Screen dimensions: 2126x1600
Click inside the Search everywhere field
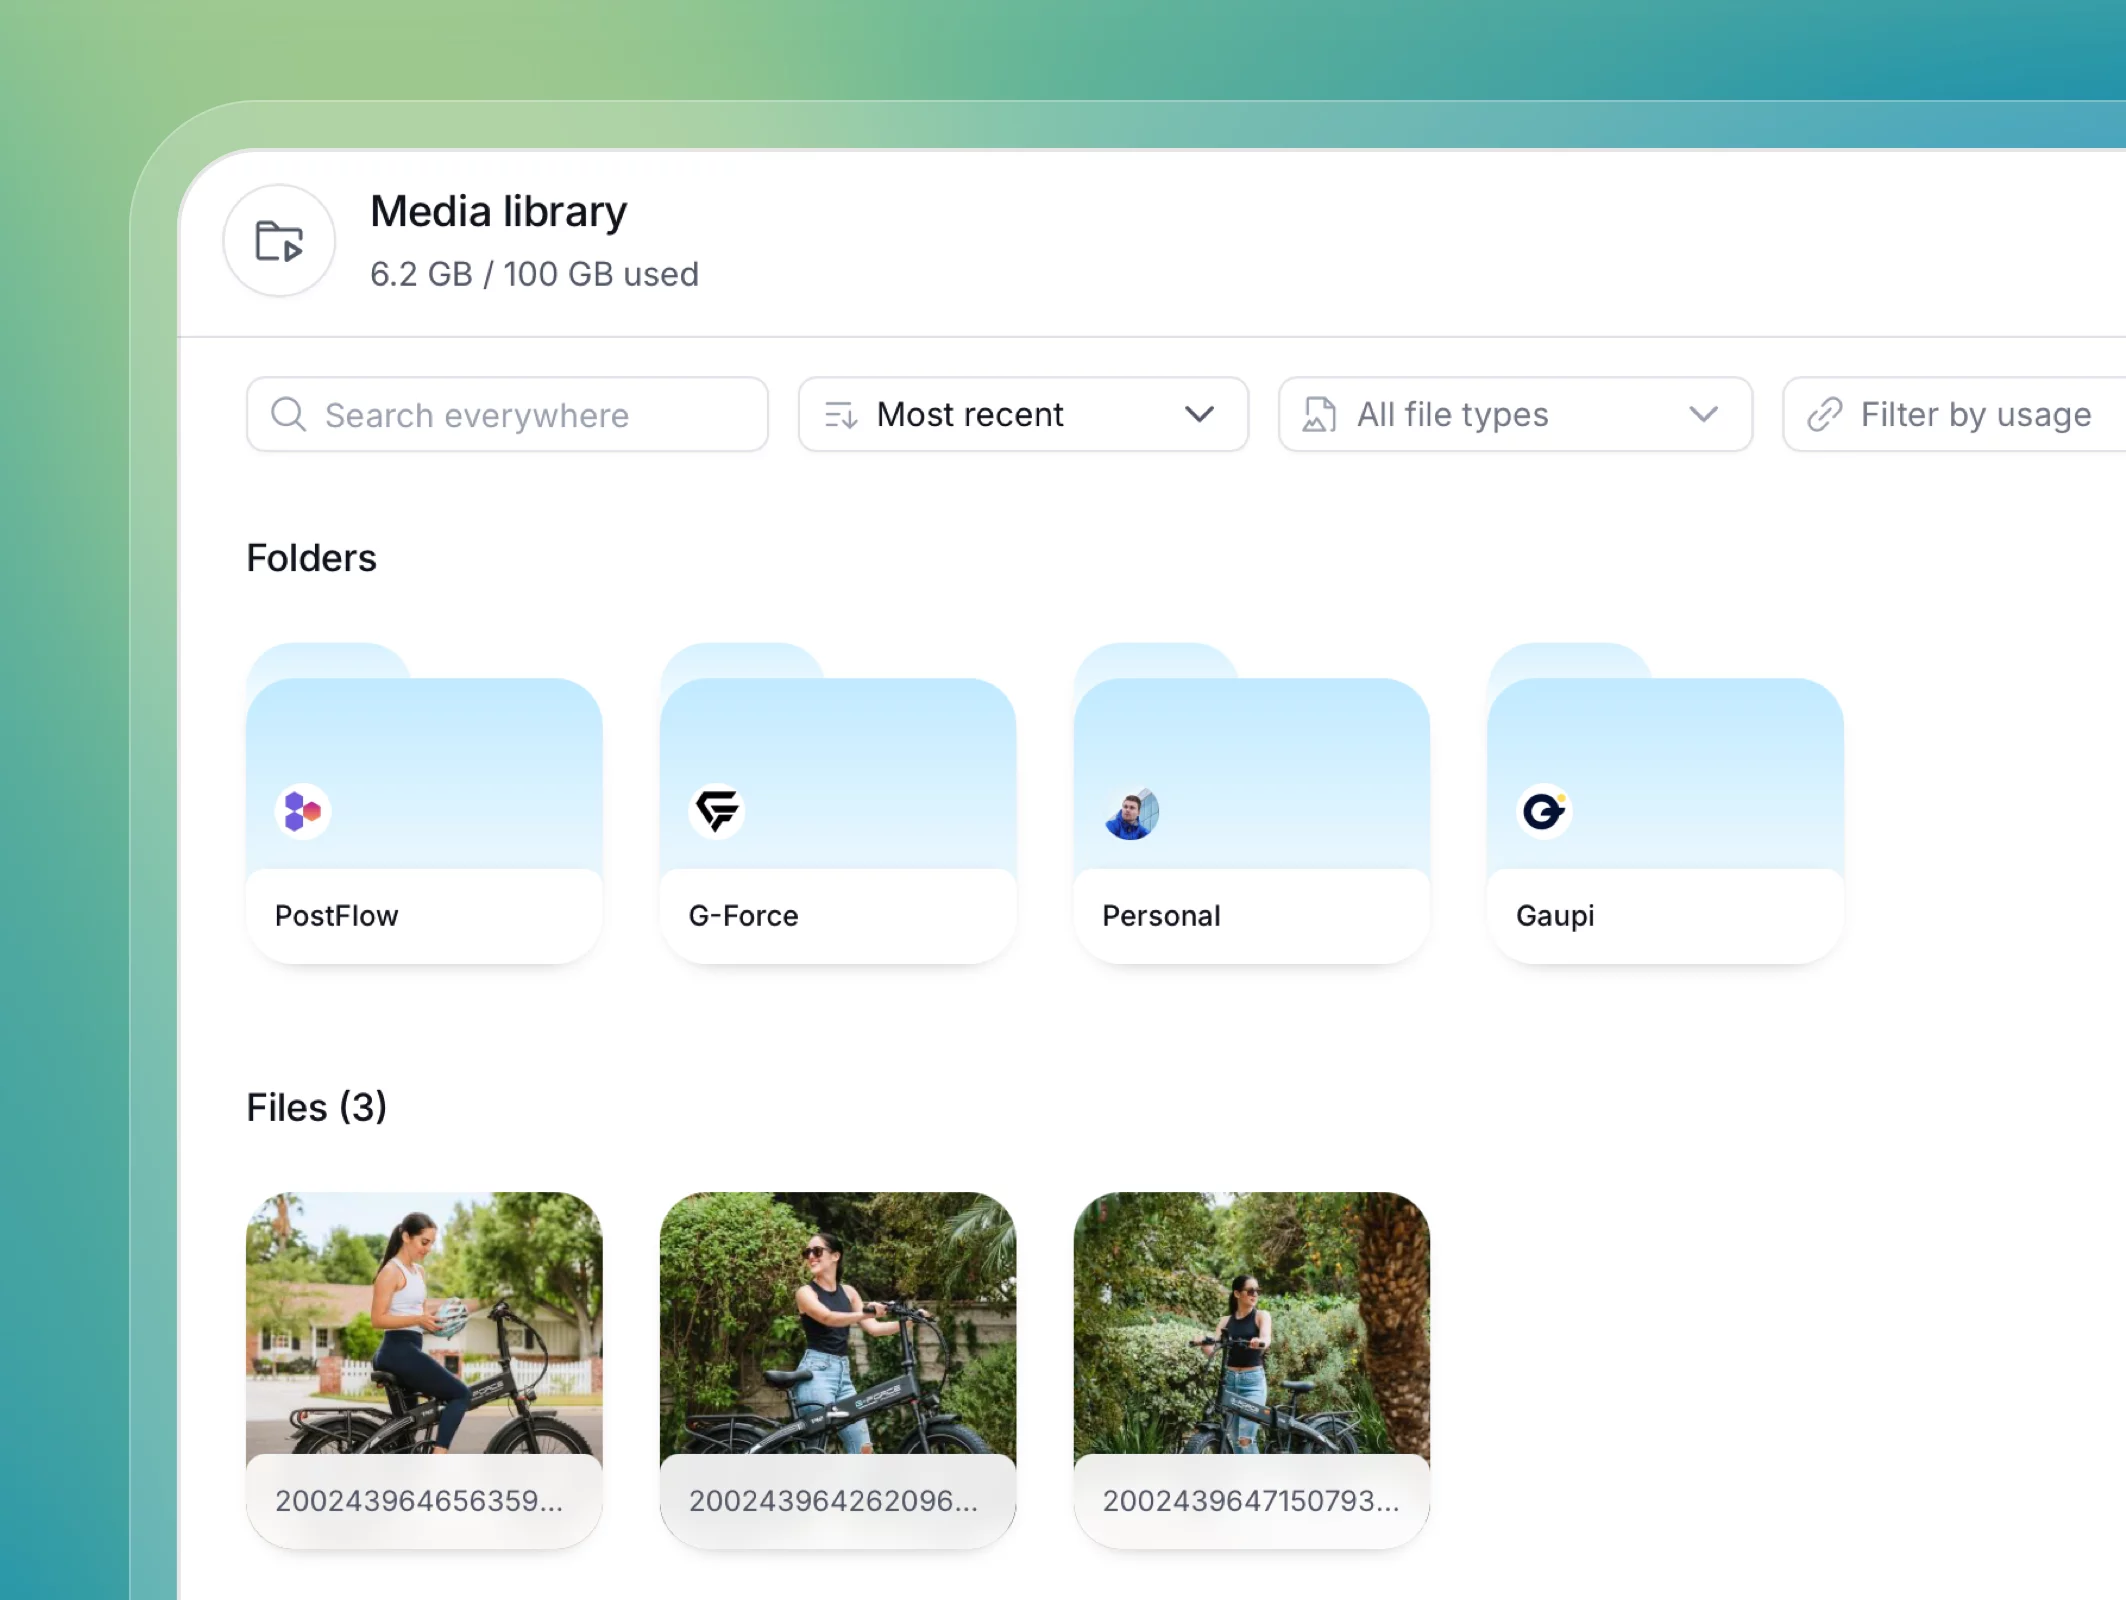click(505, 414)
